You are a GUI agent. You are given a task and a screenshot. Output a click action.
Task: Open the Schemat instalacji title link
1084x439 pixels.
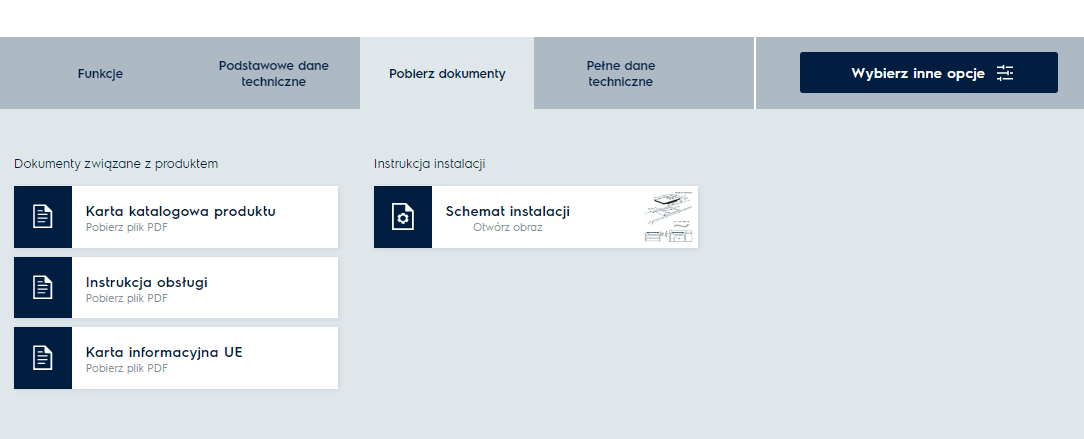(x=507, y=211)
